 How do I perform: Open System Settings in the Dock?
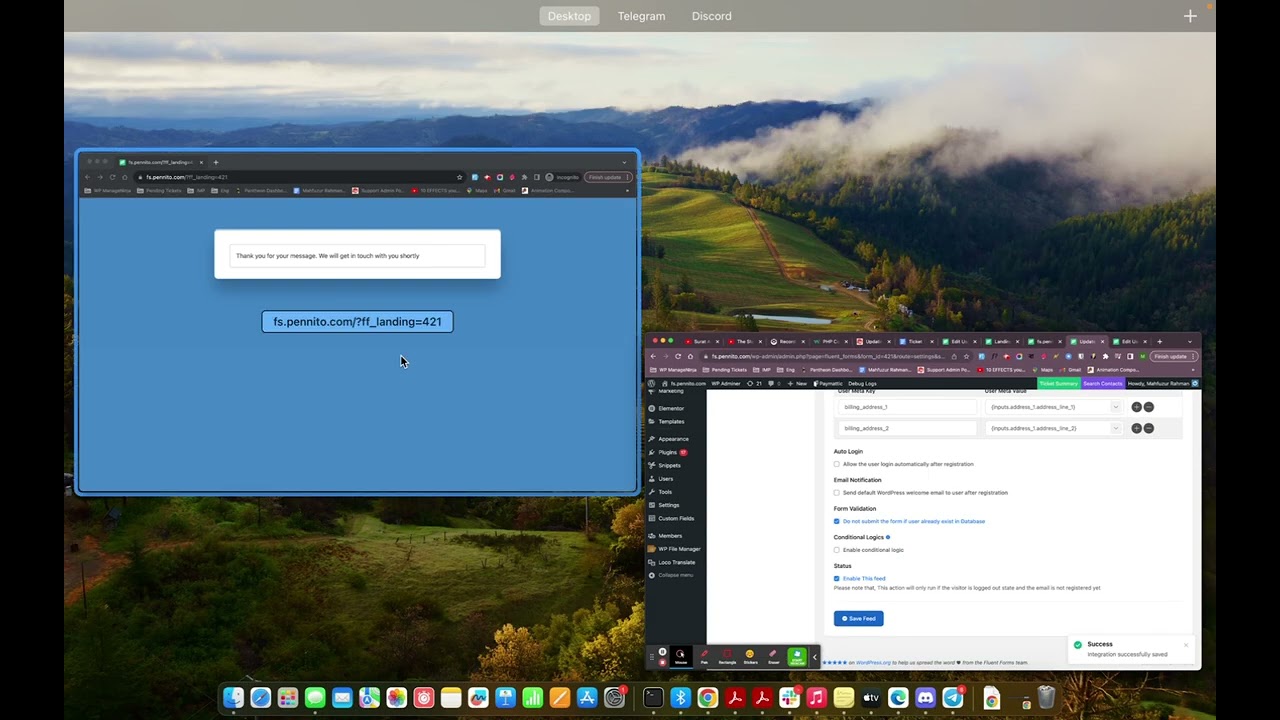[x=614, y=697]
